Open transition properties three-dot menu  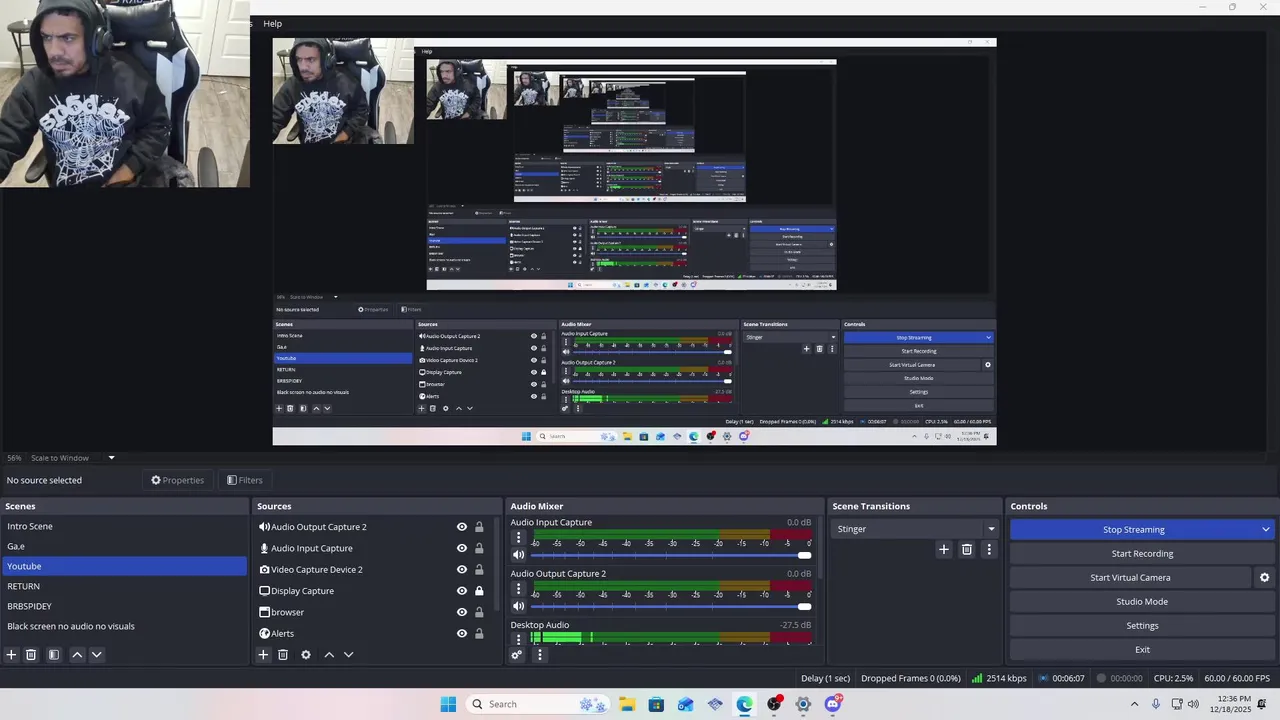coord(989,549)
